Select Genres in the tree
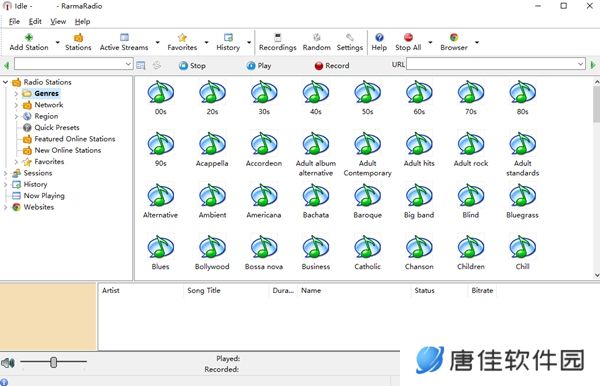The image size is (600, 386). [46, 93]
